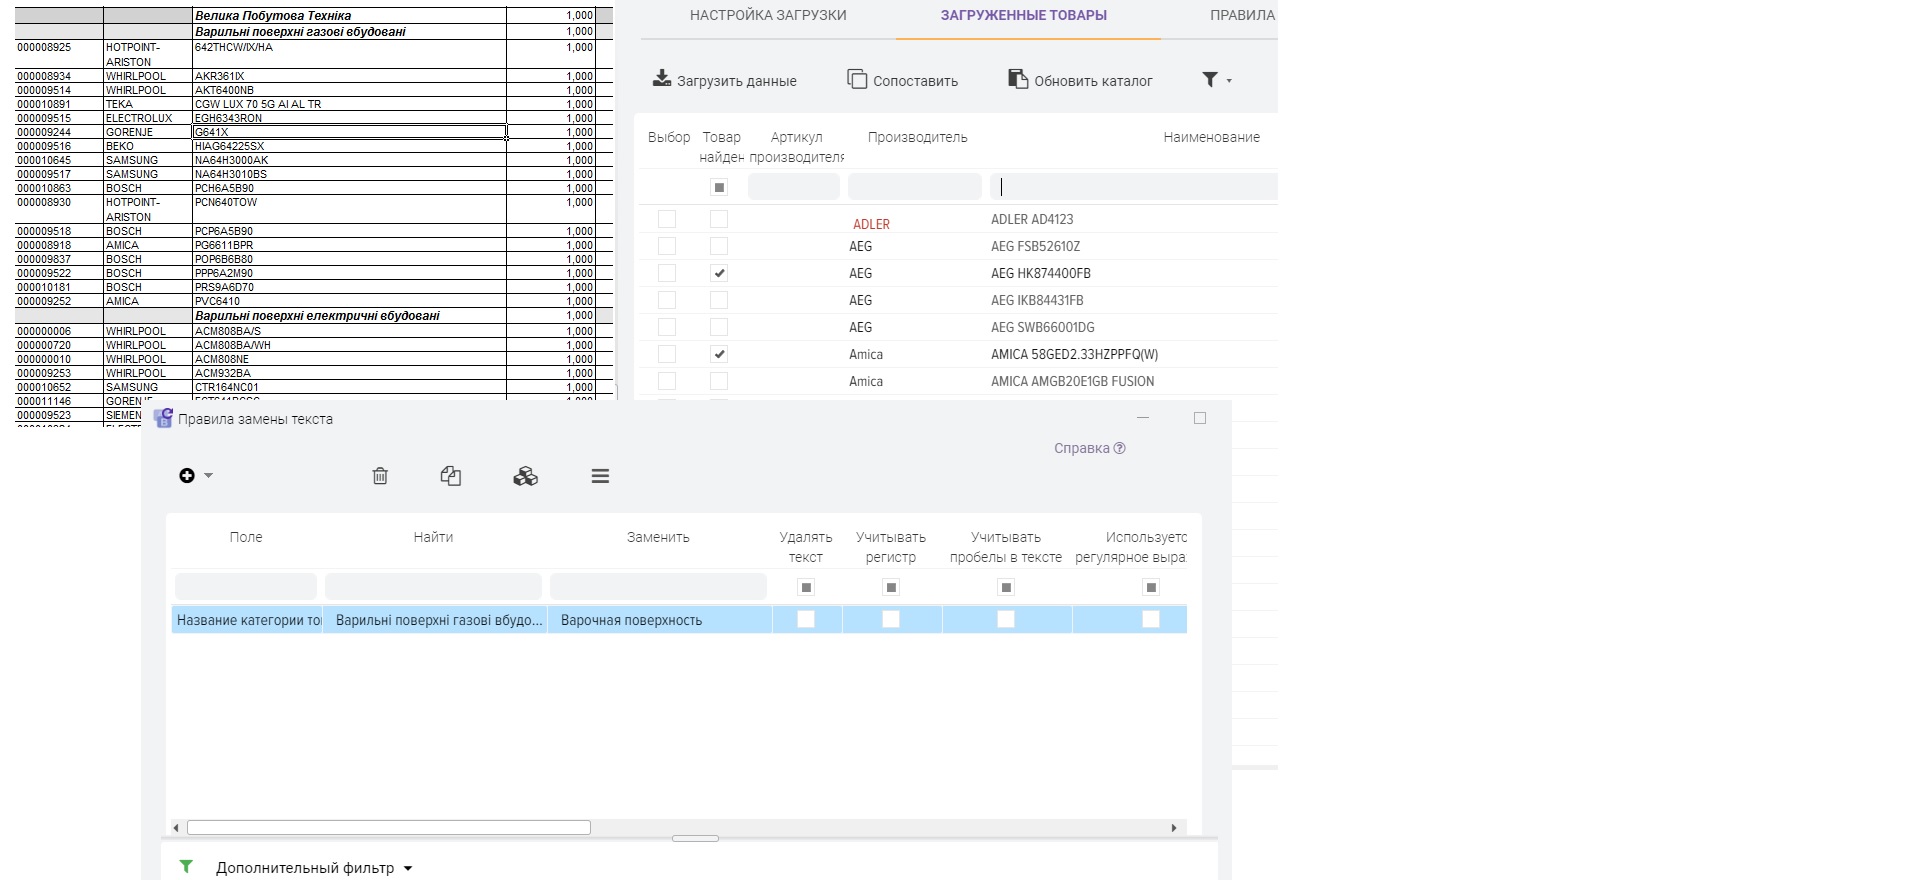Copy the selected replacement rule
The height and width of the screenshot is (880, 1914).
tap(451, 476)
